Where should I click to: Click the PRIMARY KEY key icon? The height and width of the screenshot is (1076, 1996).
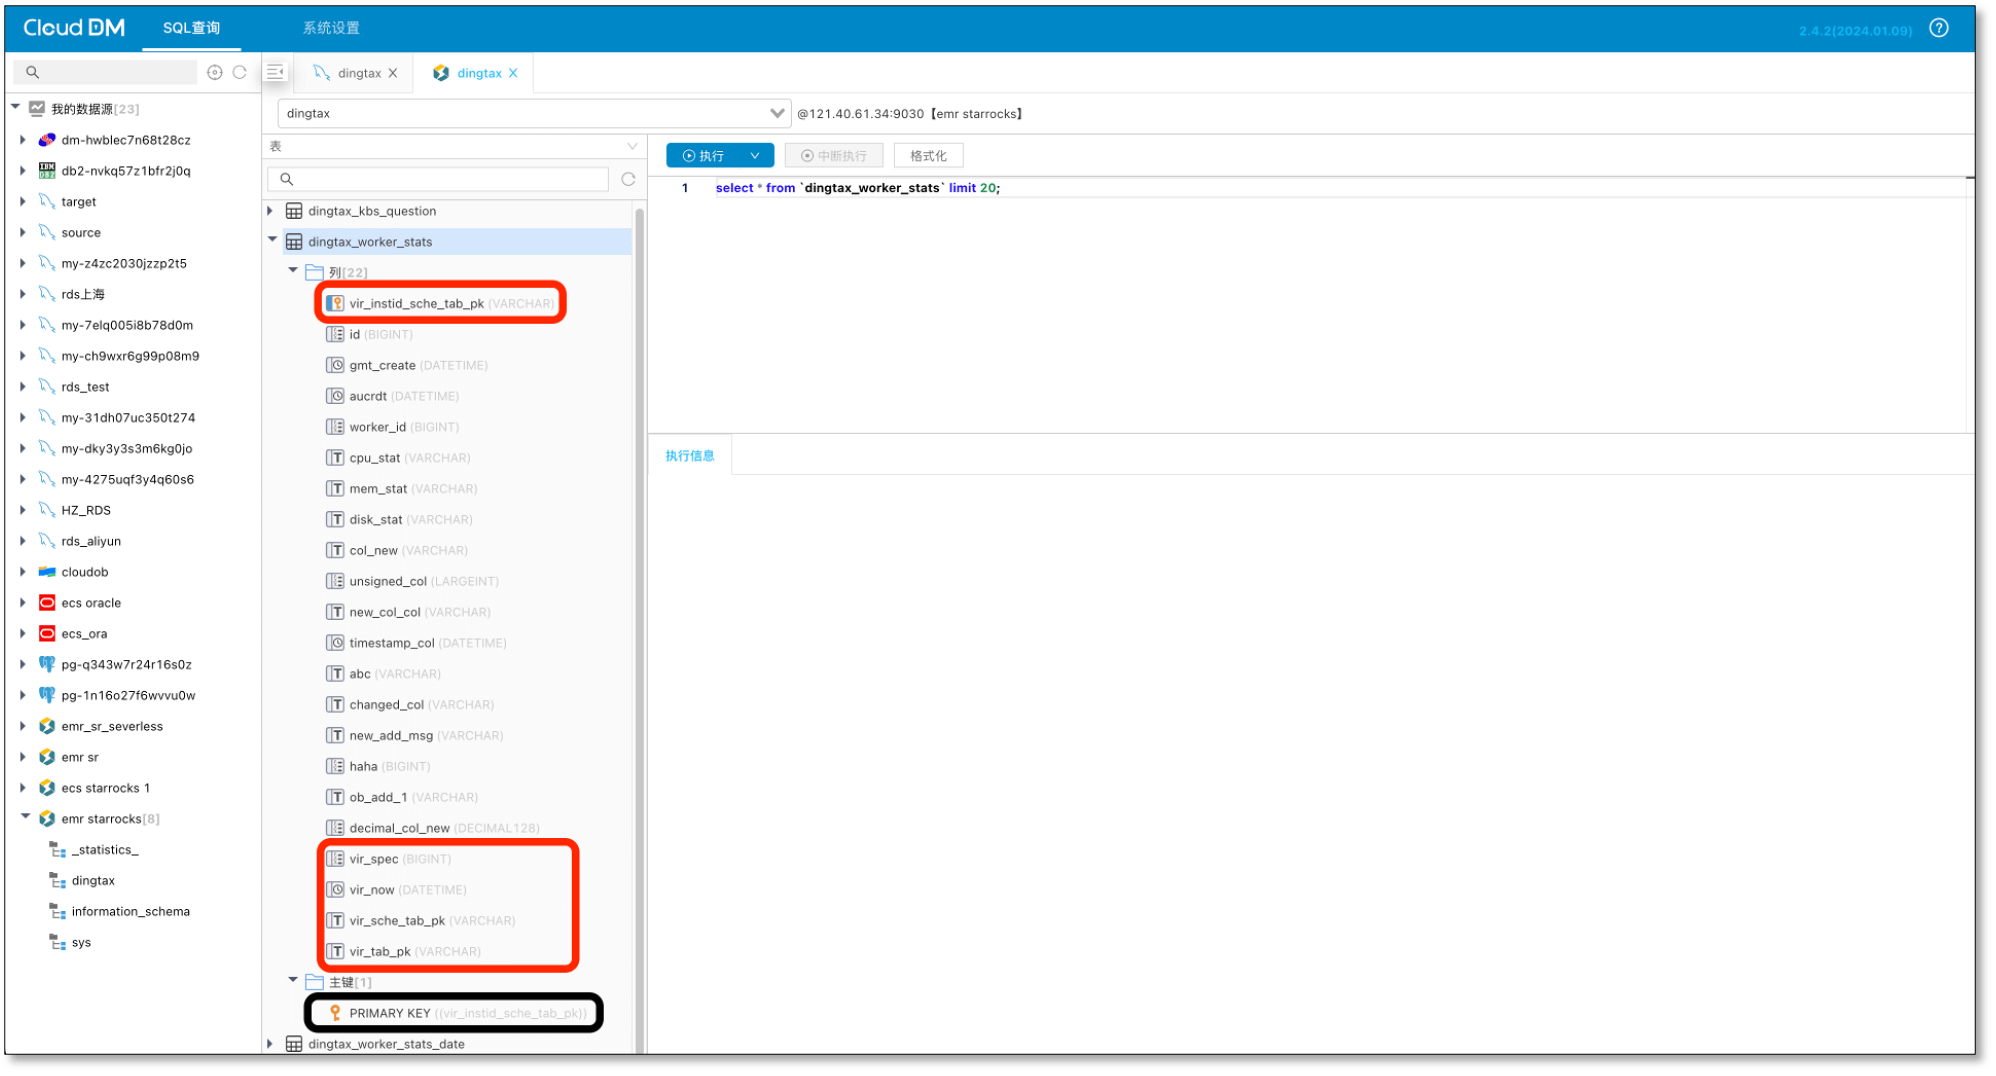point(335,1013)
